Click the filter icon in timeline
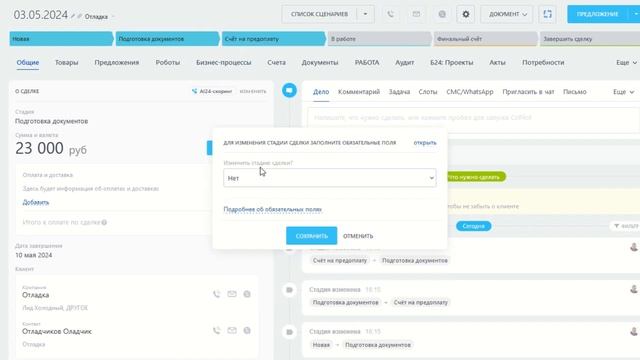 point(616,226)
